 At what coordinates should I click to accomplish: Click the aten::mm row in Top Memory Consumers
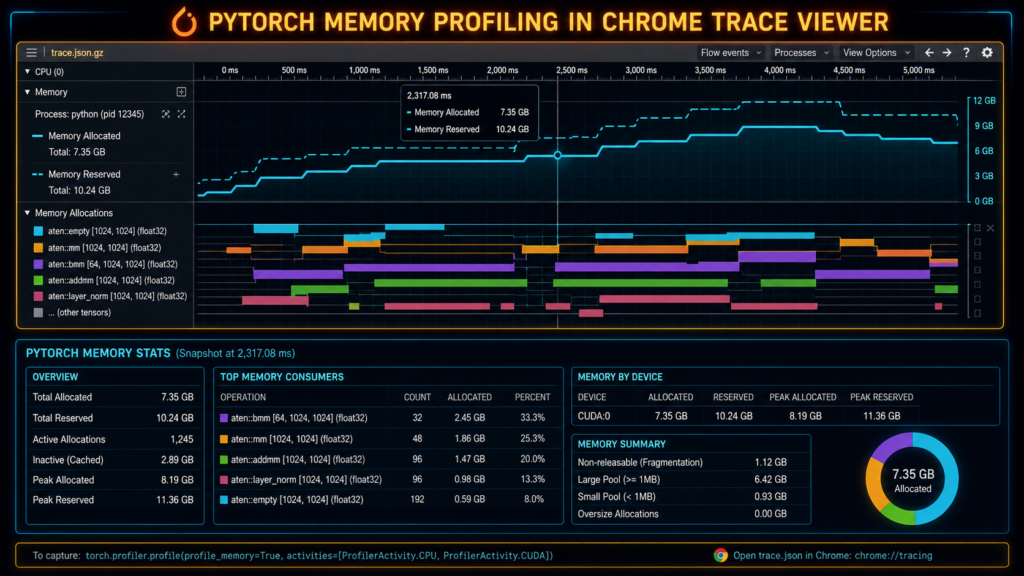(x=388, y=439)
